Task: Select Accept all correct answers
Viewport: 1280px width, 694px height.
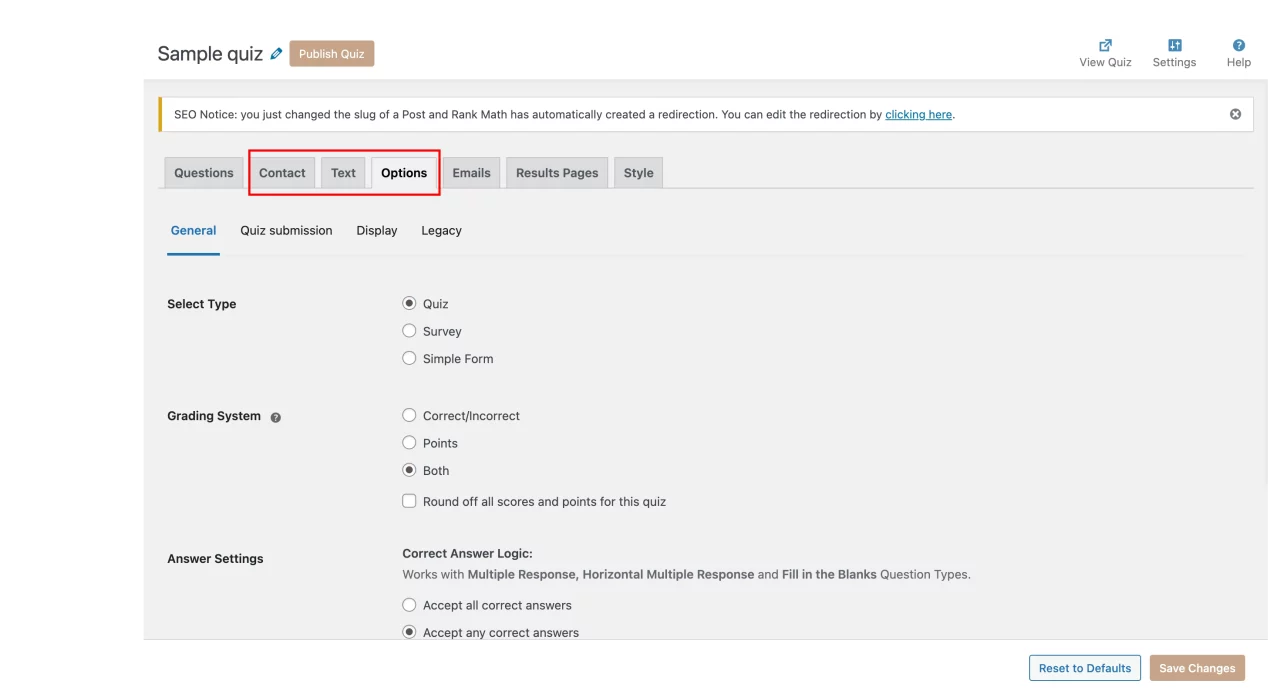Action: point(409,605)
